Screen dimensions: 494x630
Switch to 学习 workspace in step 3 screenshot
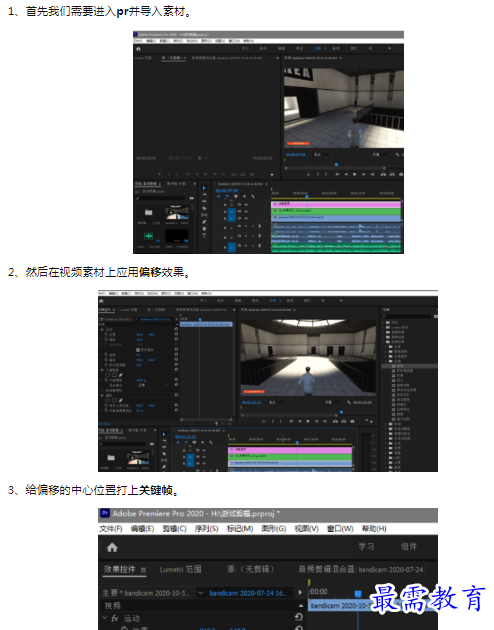tap(366, 546)
